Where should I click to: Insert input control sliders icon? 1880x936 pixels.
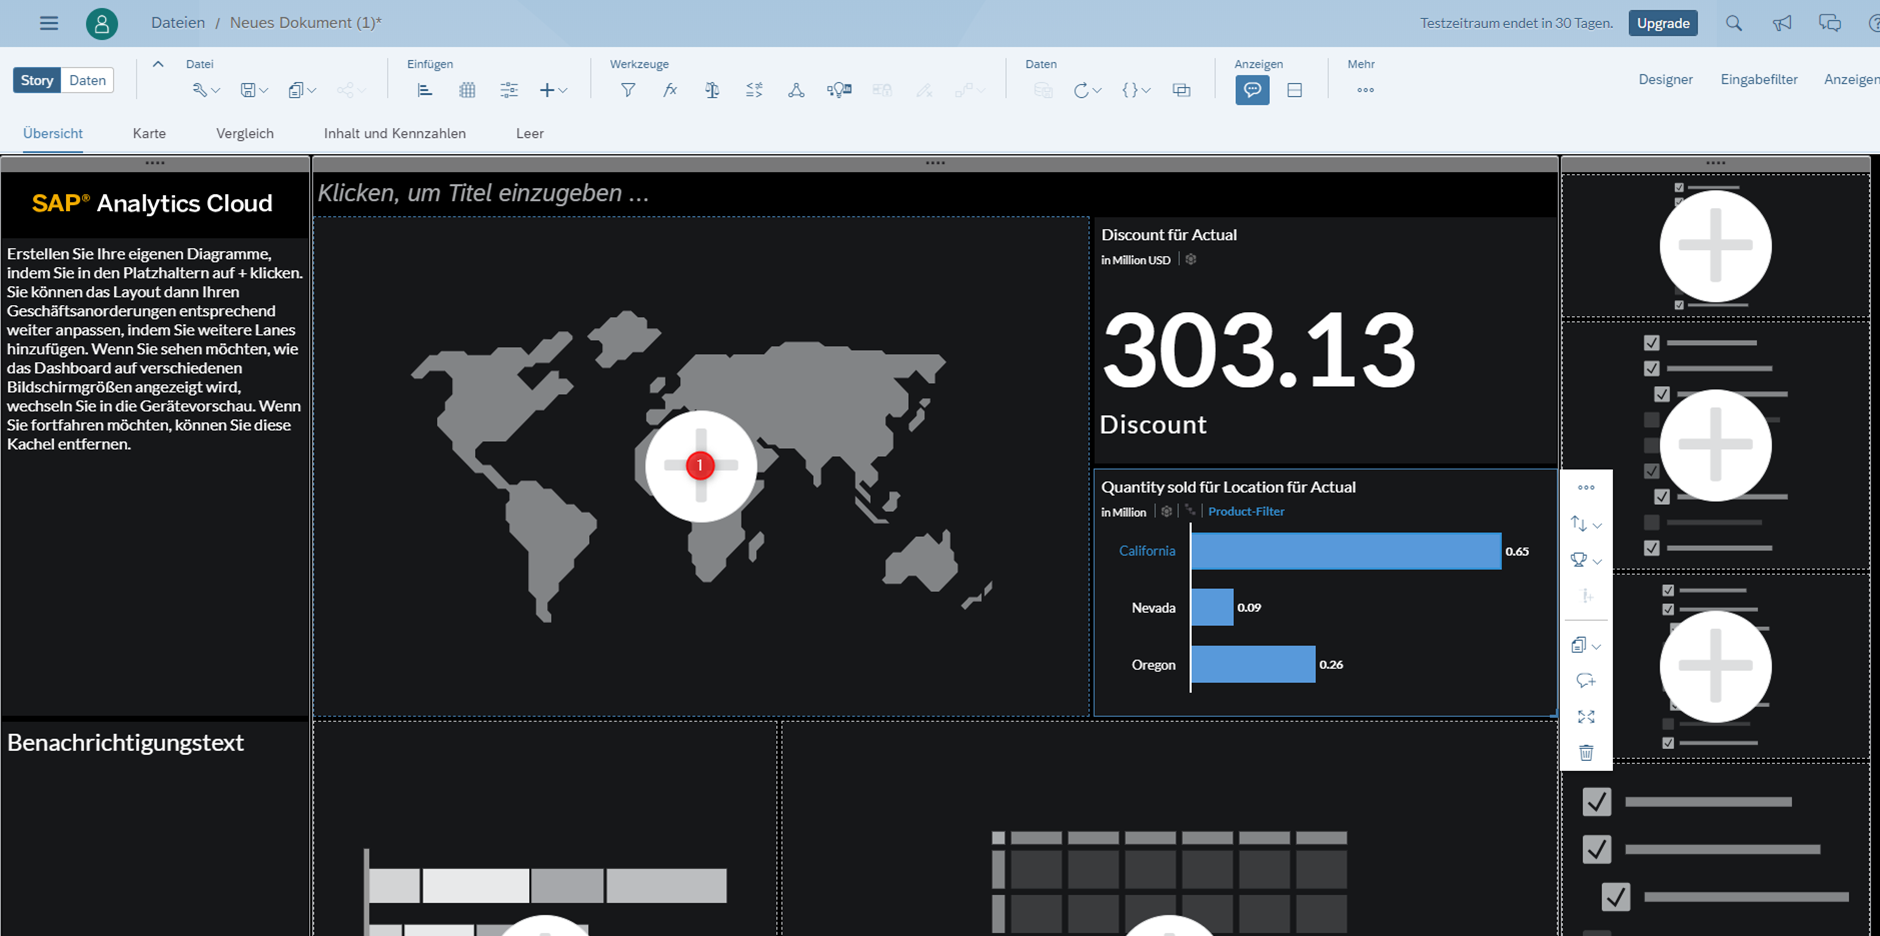click(x=509, y=90)
